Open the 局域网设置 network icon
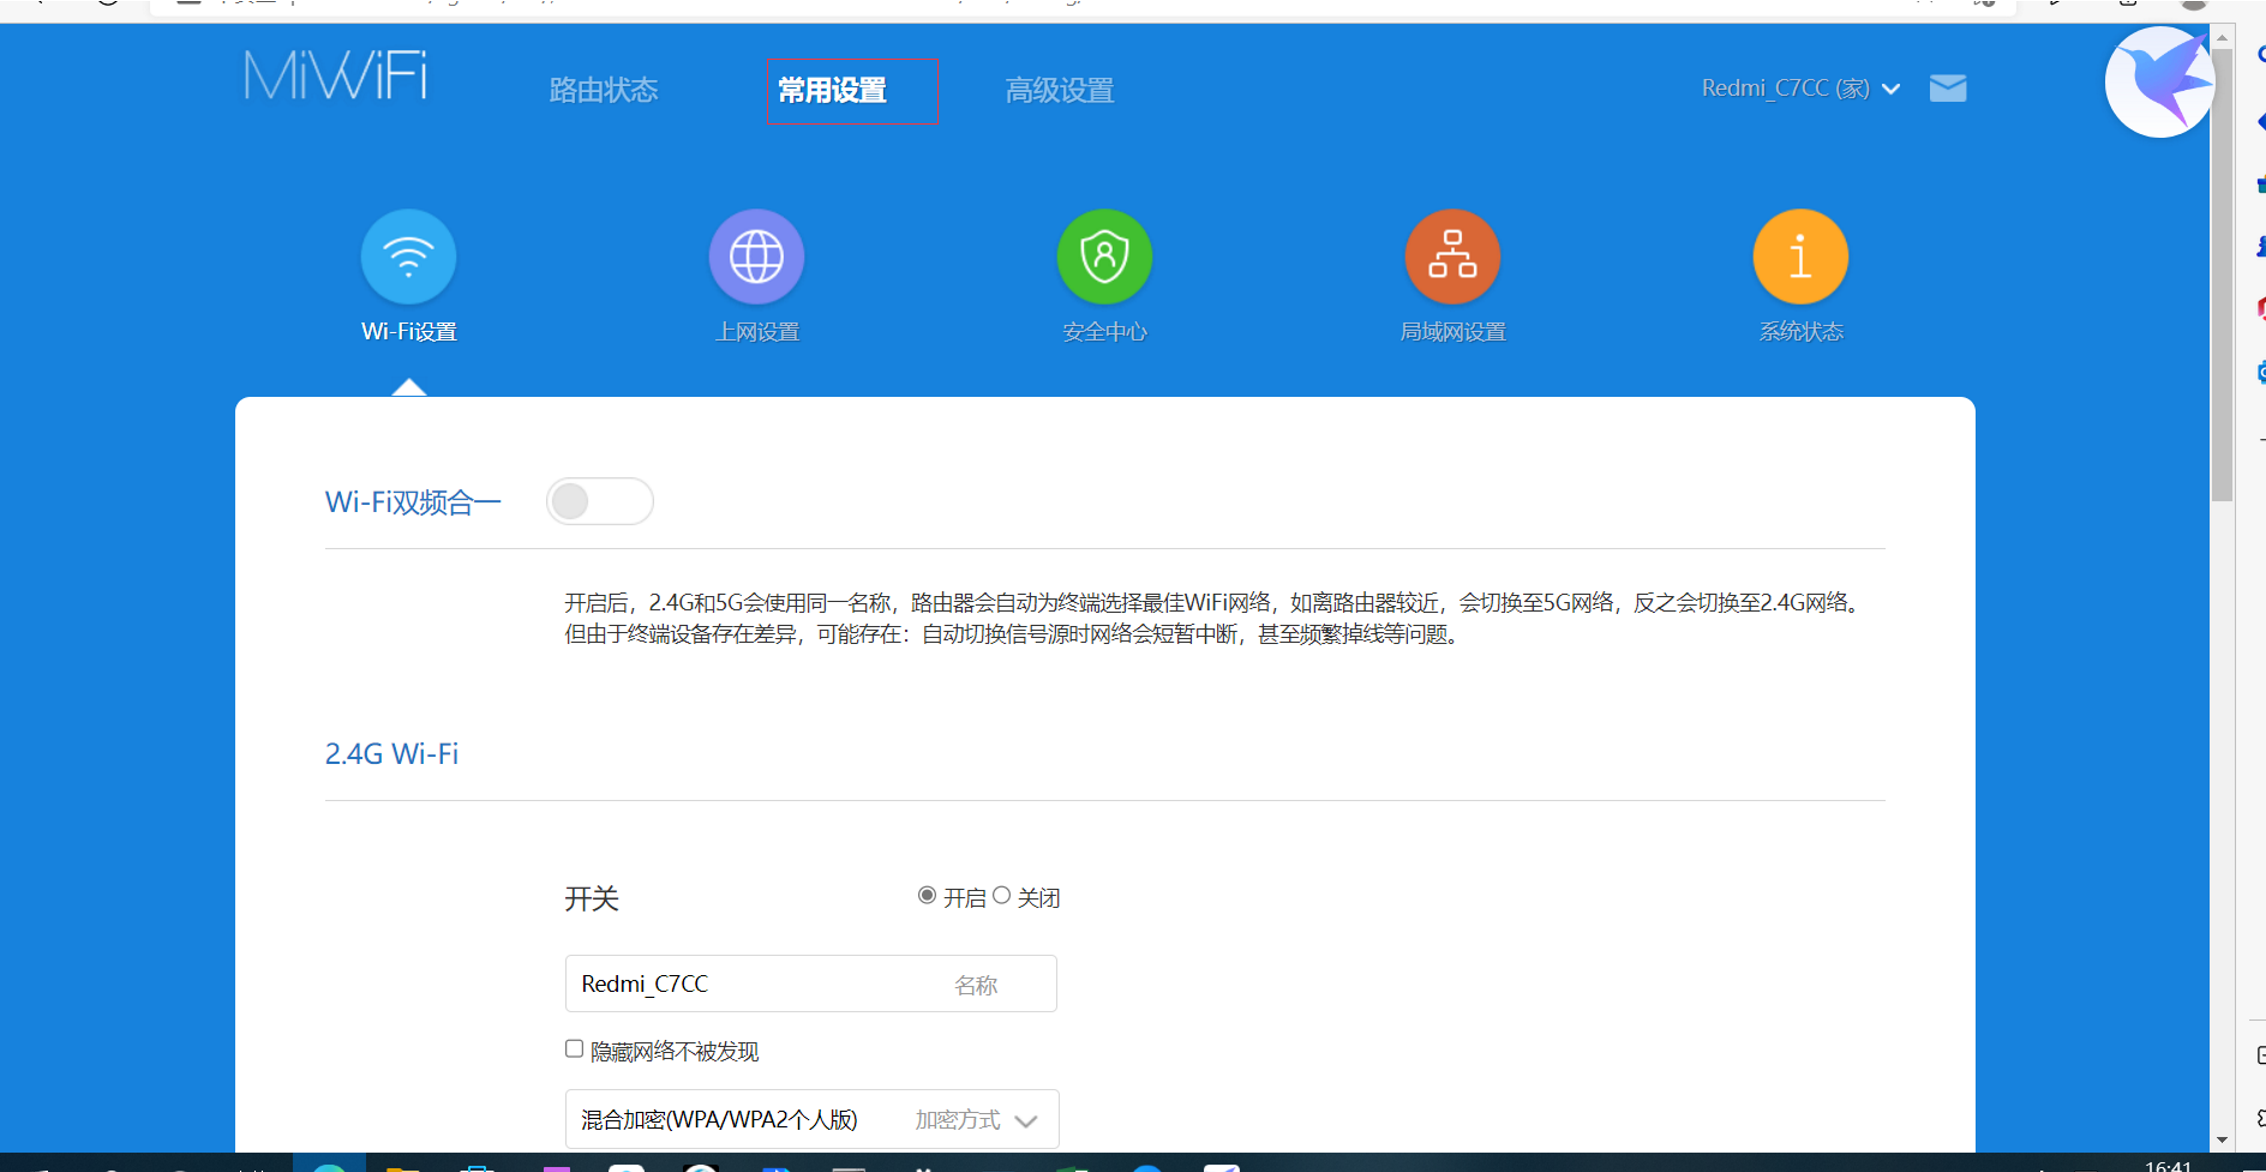The height and width of the screenshot is (1172, 2266). 1452,257
